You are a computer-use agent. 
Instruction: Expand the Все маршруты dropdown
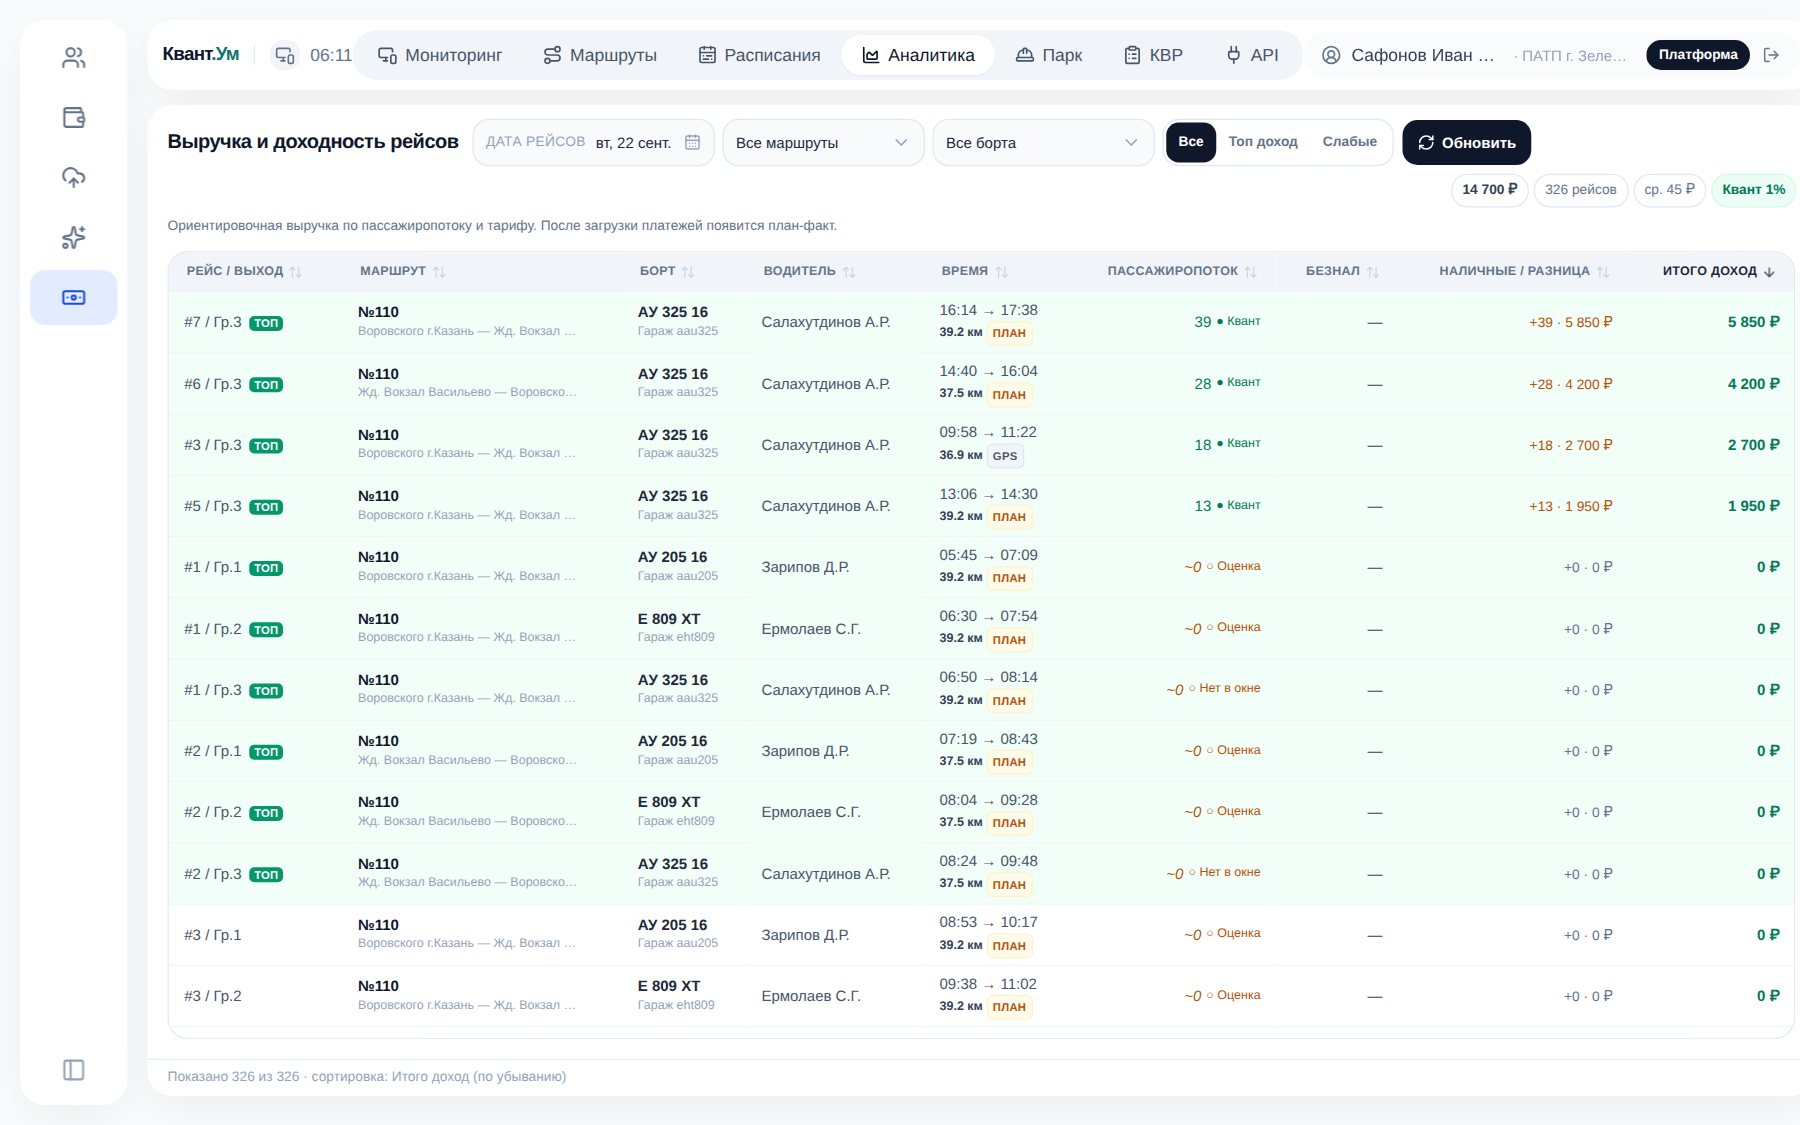pyautogui.click(x=823, y=142)
